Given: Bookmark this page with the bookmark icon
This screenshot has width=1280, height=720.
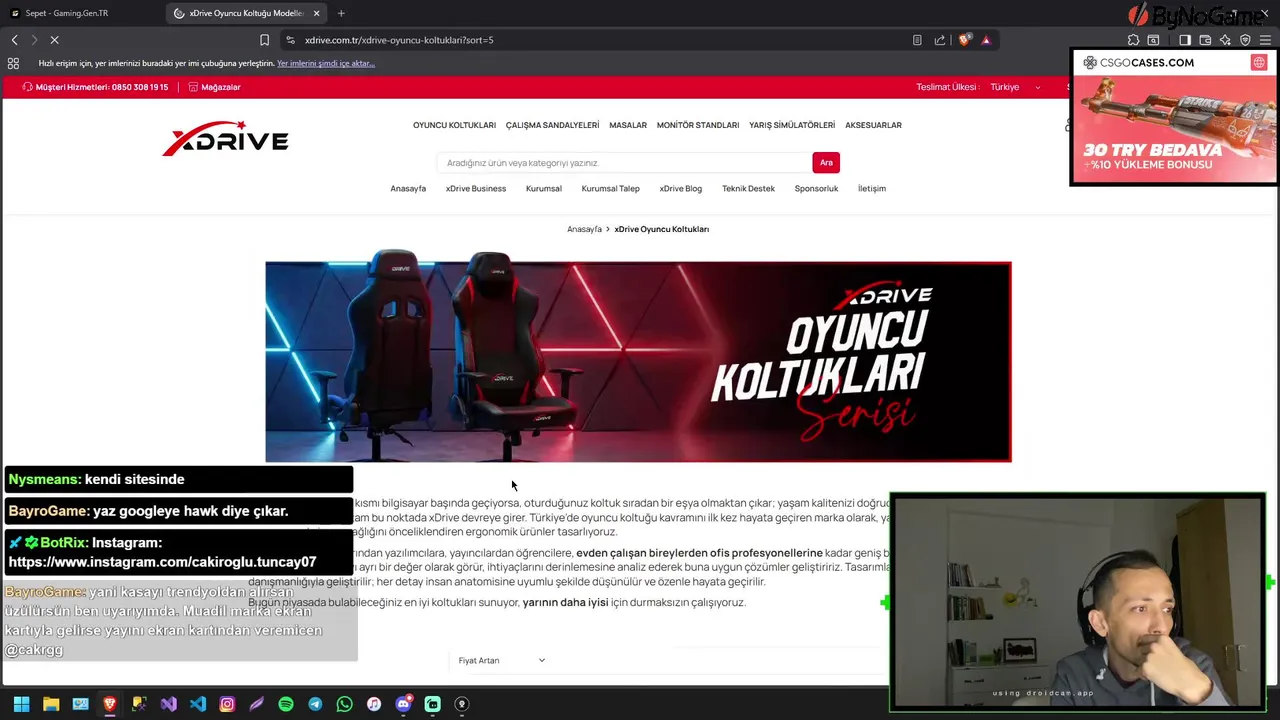Looking at the screenshot, I should 264,40.
